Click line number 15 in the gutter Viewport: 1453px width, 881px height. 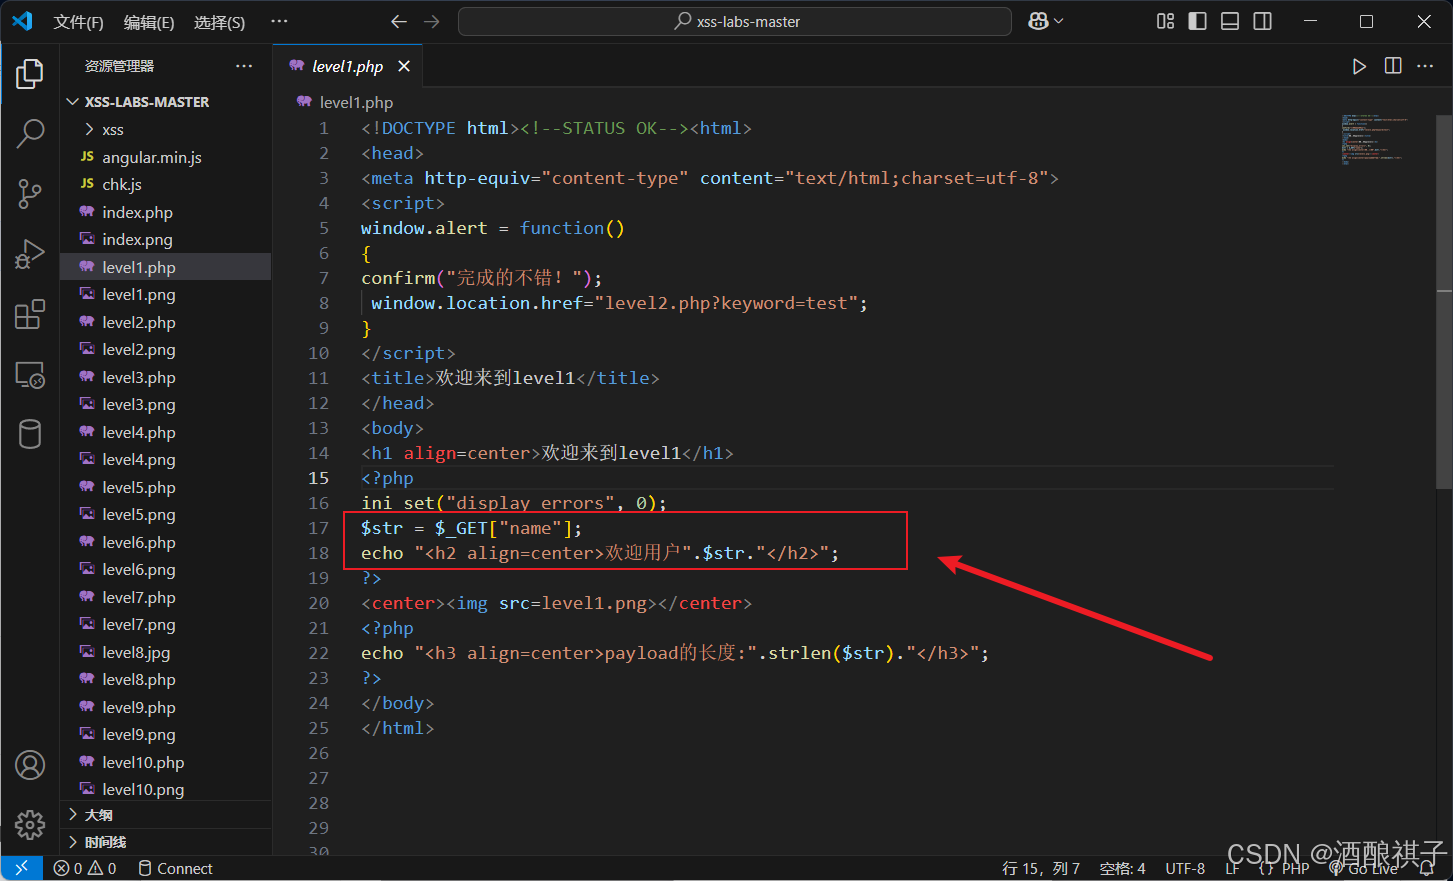[319, 478]
